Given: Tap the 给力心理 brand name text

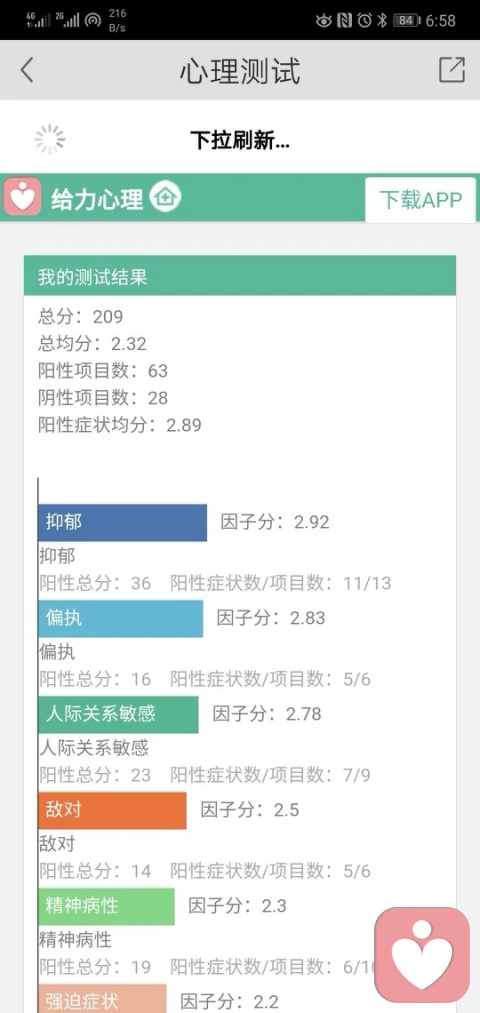Looking at the screenshot, I should pos(97,200).
